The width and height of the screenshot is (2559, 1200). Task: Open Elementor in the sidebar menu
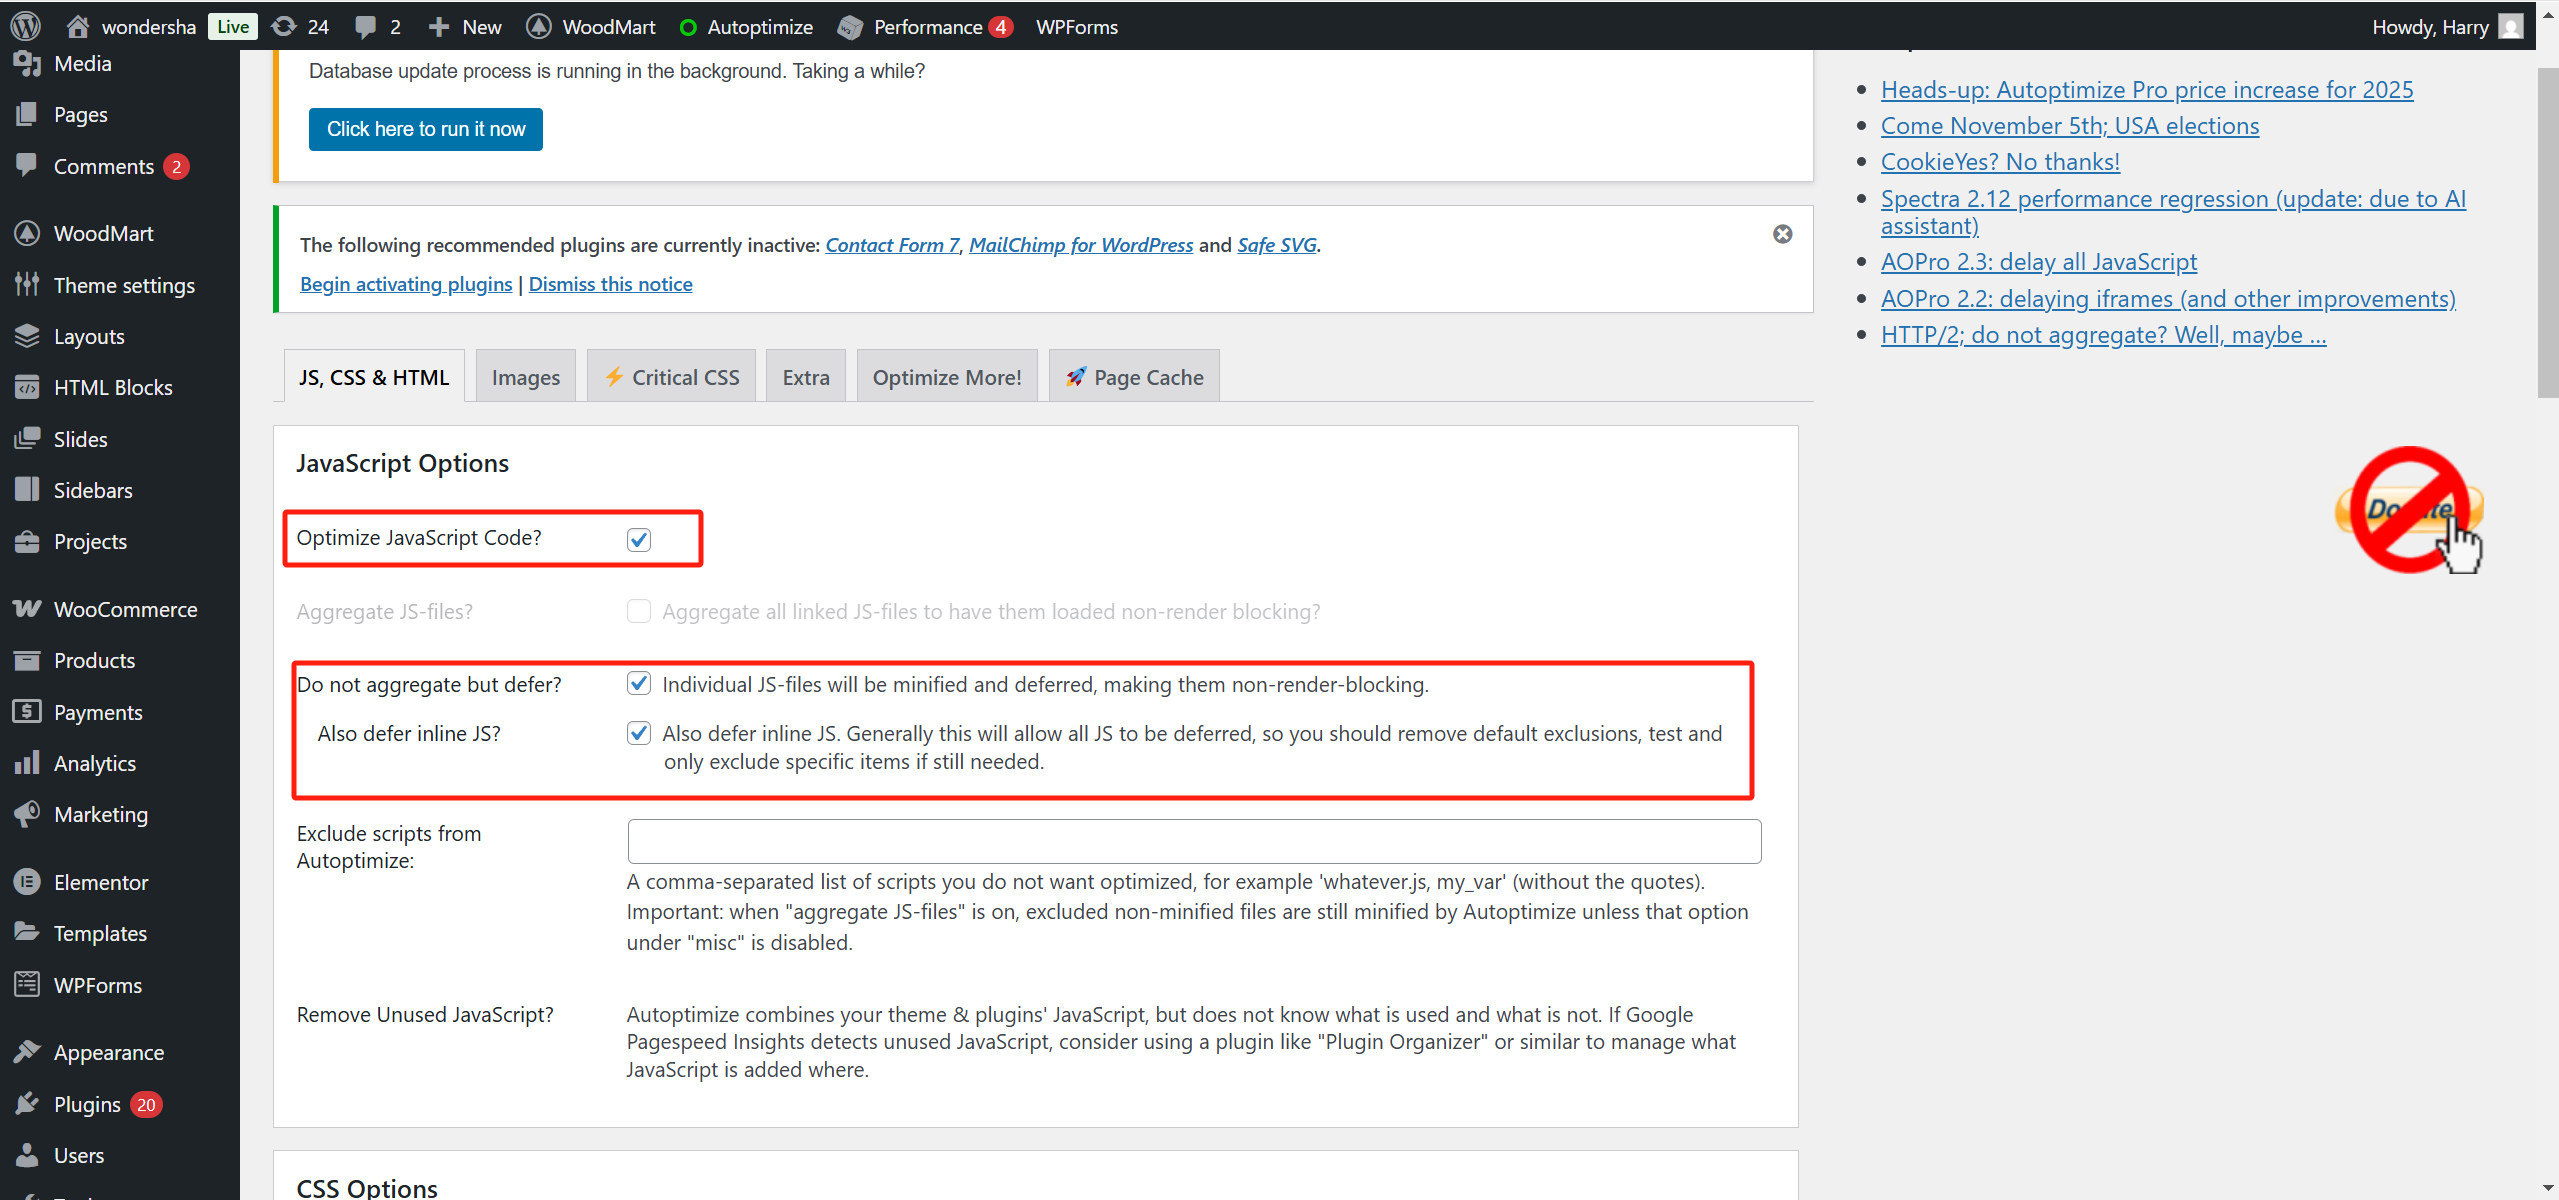pyautogui.click(x=100, y=882)
